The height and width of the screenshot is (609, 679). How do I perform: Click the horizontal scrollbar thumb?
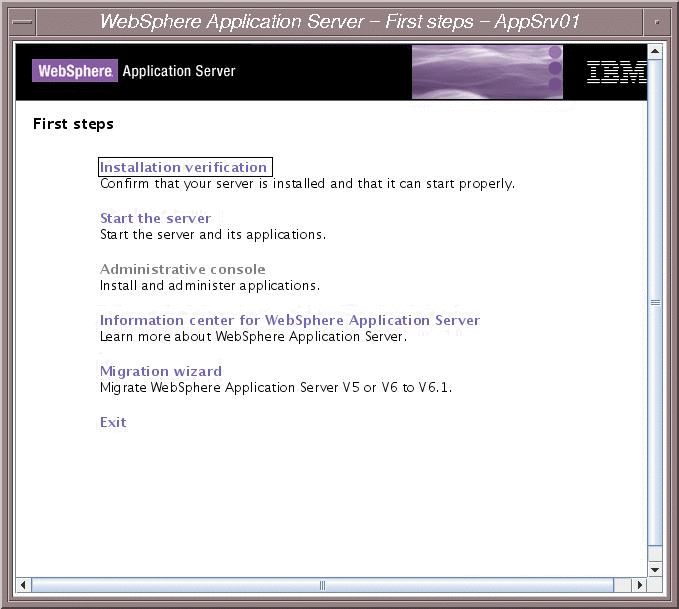tap(322, 584)
